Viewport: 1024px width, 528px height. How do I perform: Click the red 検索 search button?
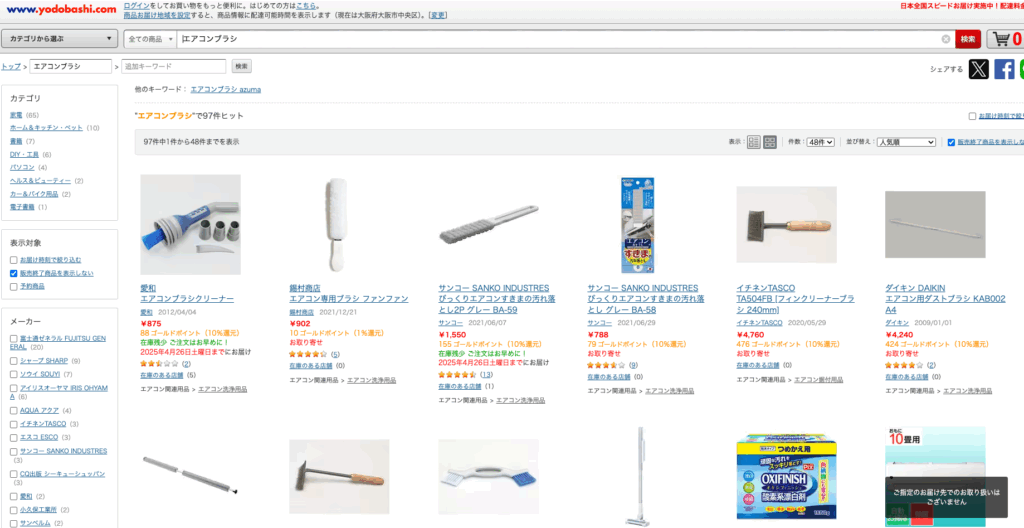(968, 39)
